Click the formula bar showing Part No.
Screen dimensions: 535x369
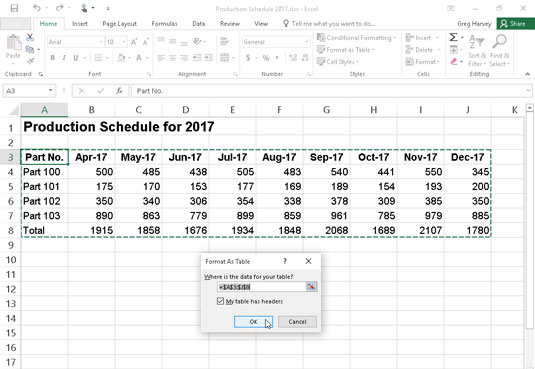(329, 91)
